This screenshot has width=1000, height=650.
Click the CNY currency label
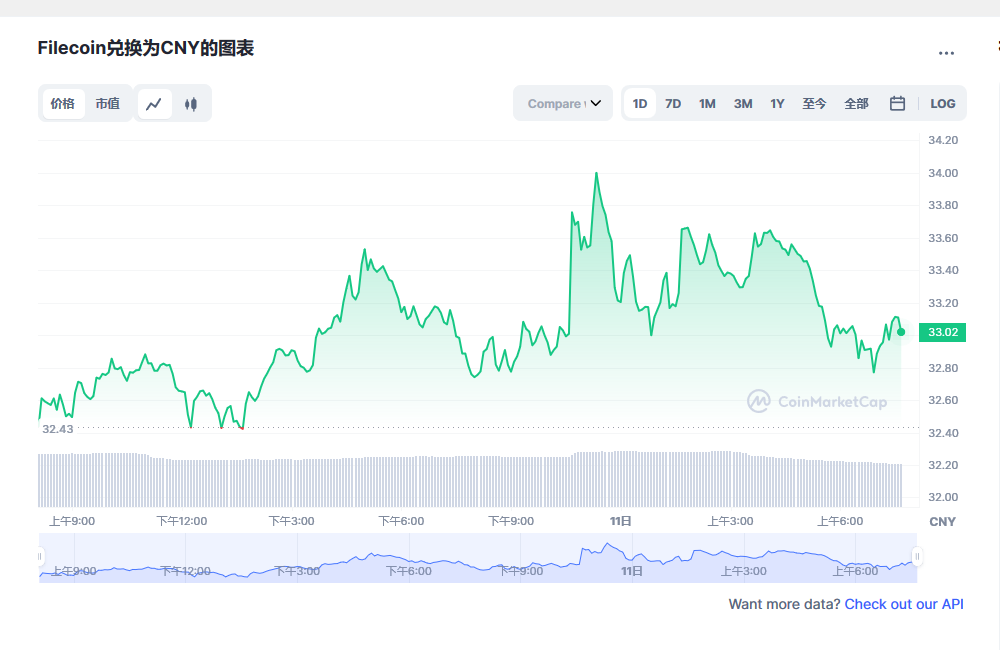click(942, 522)
